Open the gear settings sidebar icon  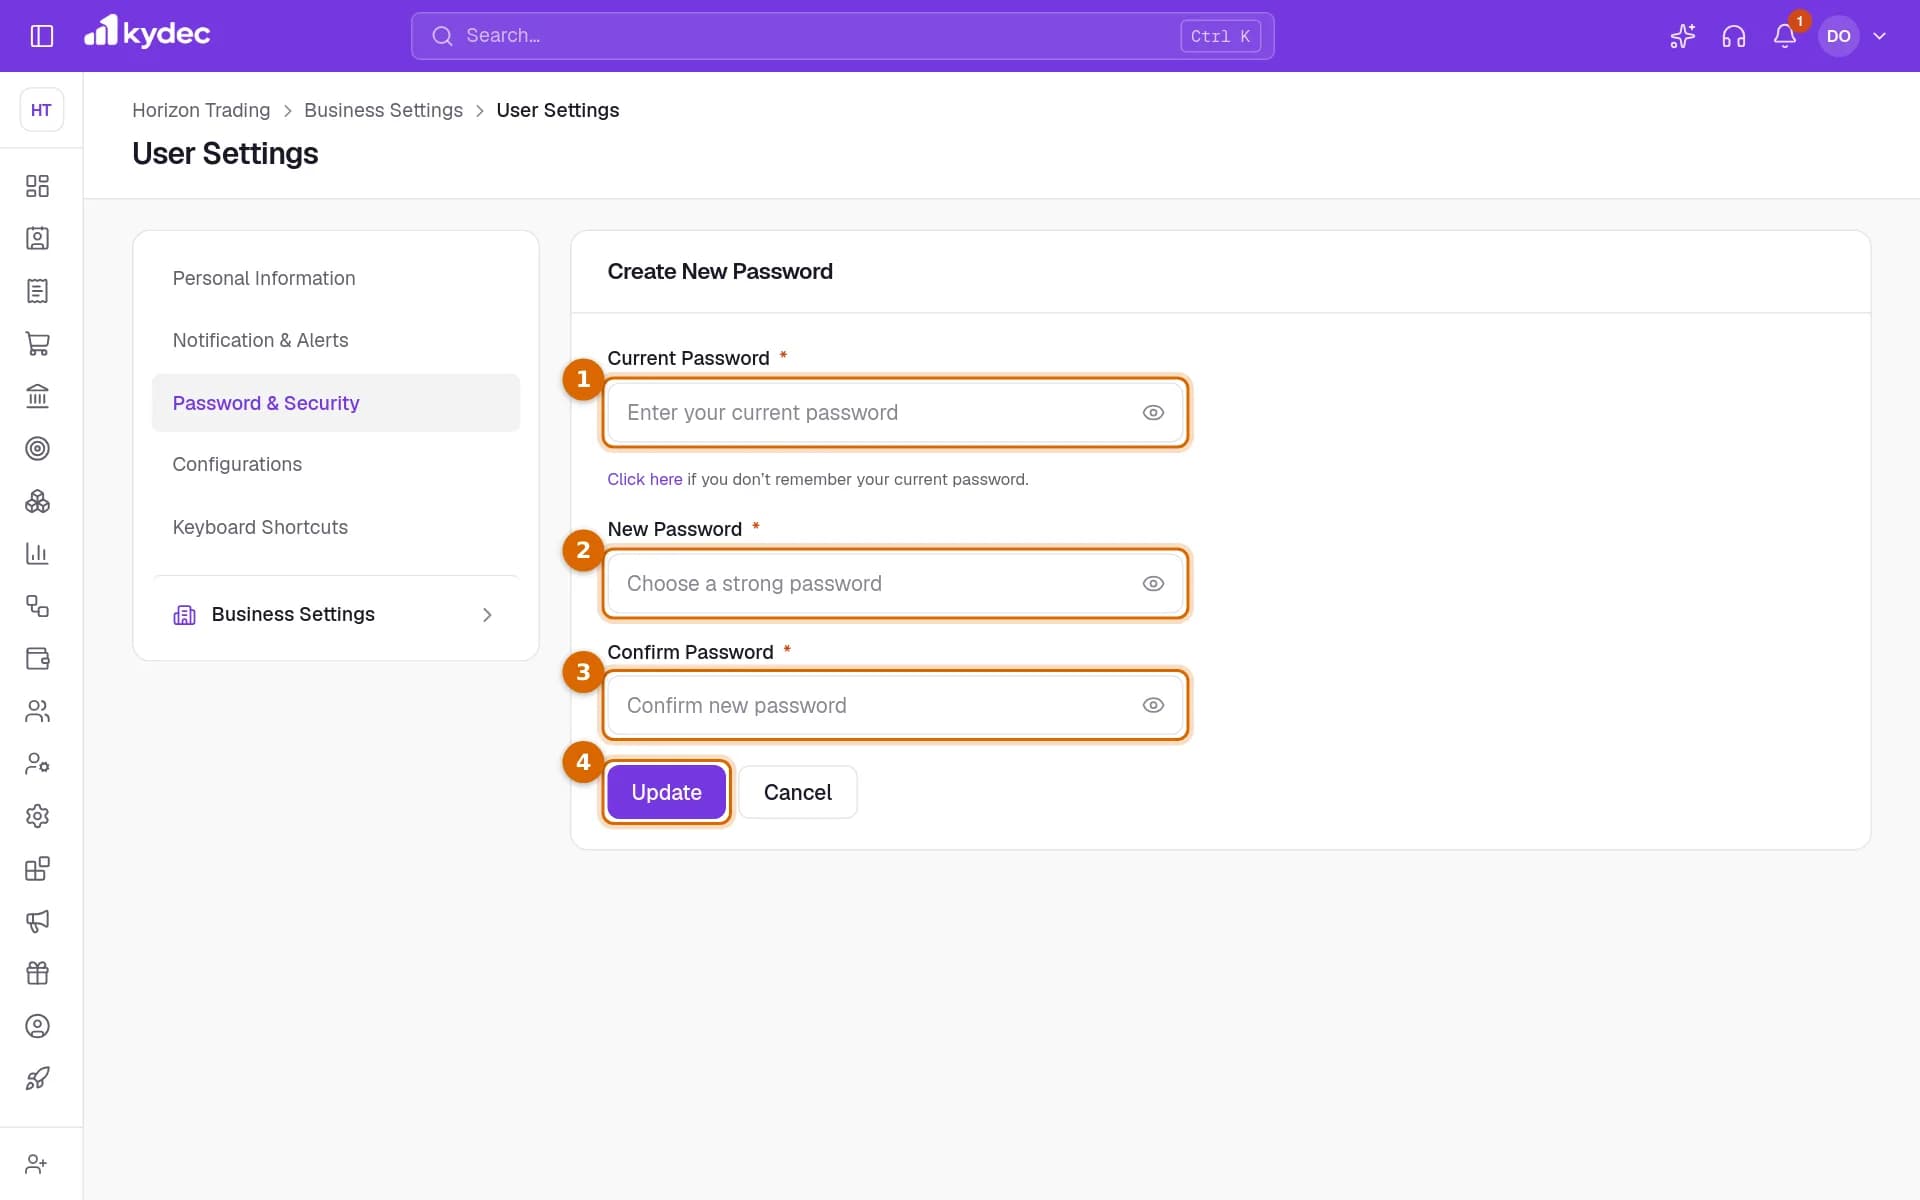[x=37, y=816]
